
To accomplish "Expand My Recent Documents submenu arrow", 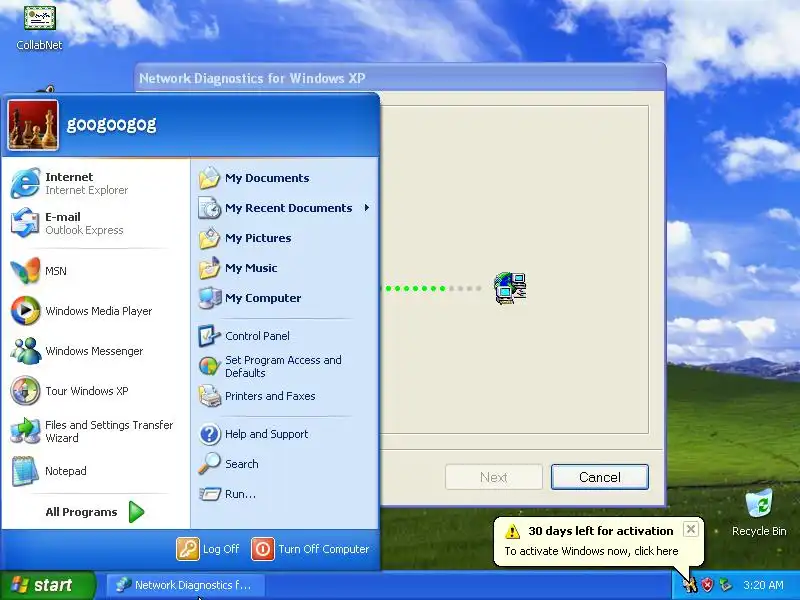I will coord(367,208).
